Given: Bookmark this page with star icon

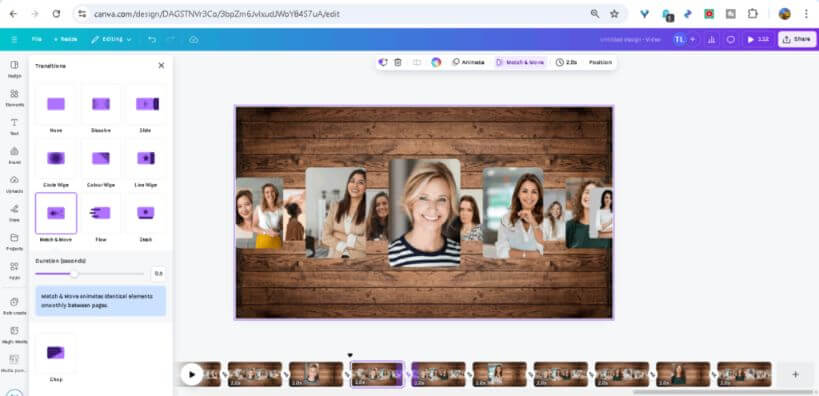Looking at the screenshot, I should (614, 14).
